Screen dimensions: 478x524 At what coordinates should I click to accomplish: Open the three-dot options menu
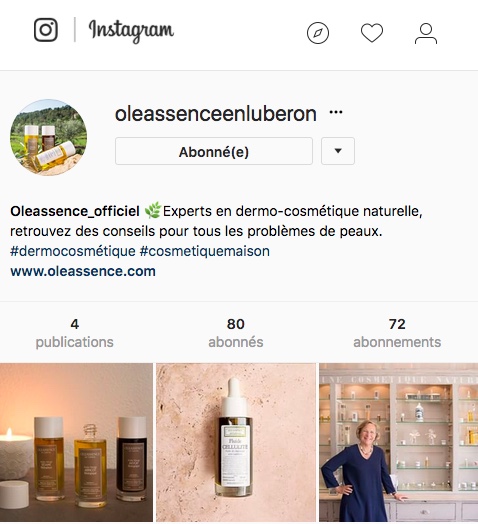[x=336, y=112]
